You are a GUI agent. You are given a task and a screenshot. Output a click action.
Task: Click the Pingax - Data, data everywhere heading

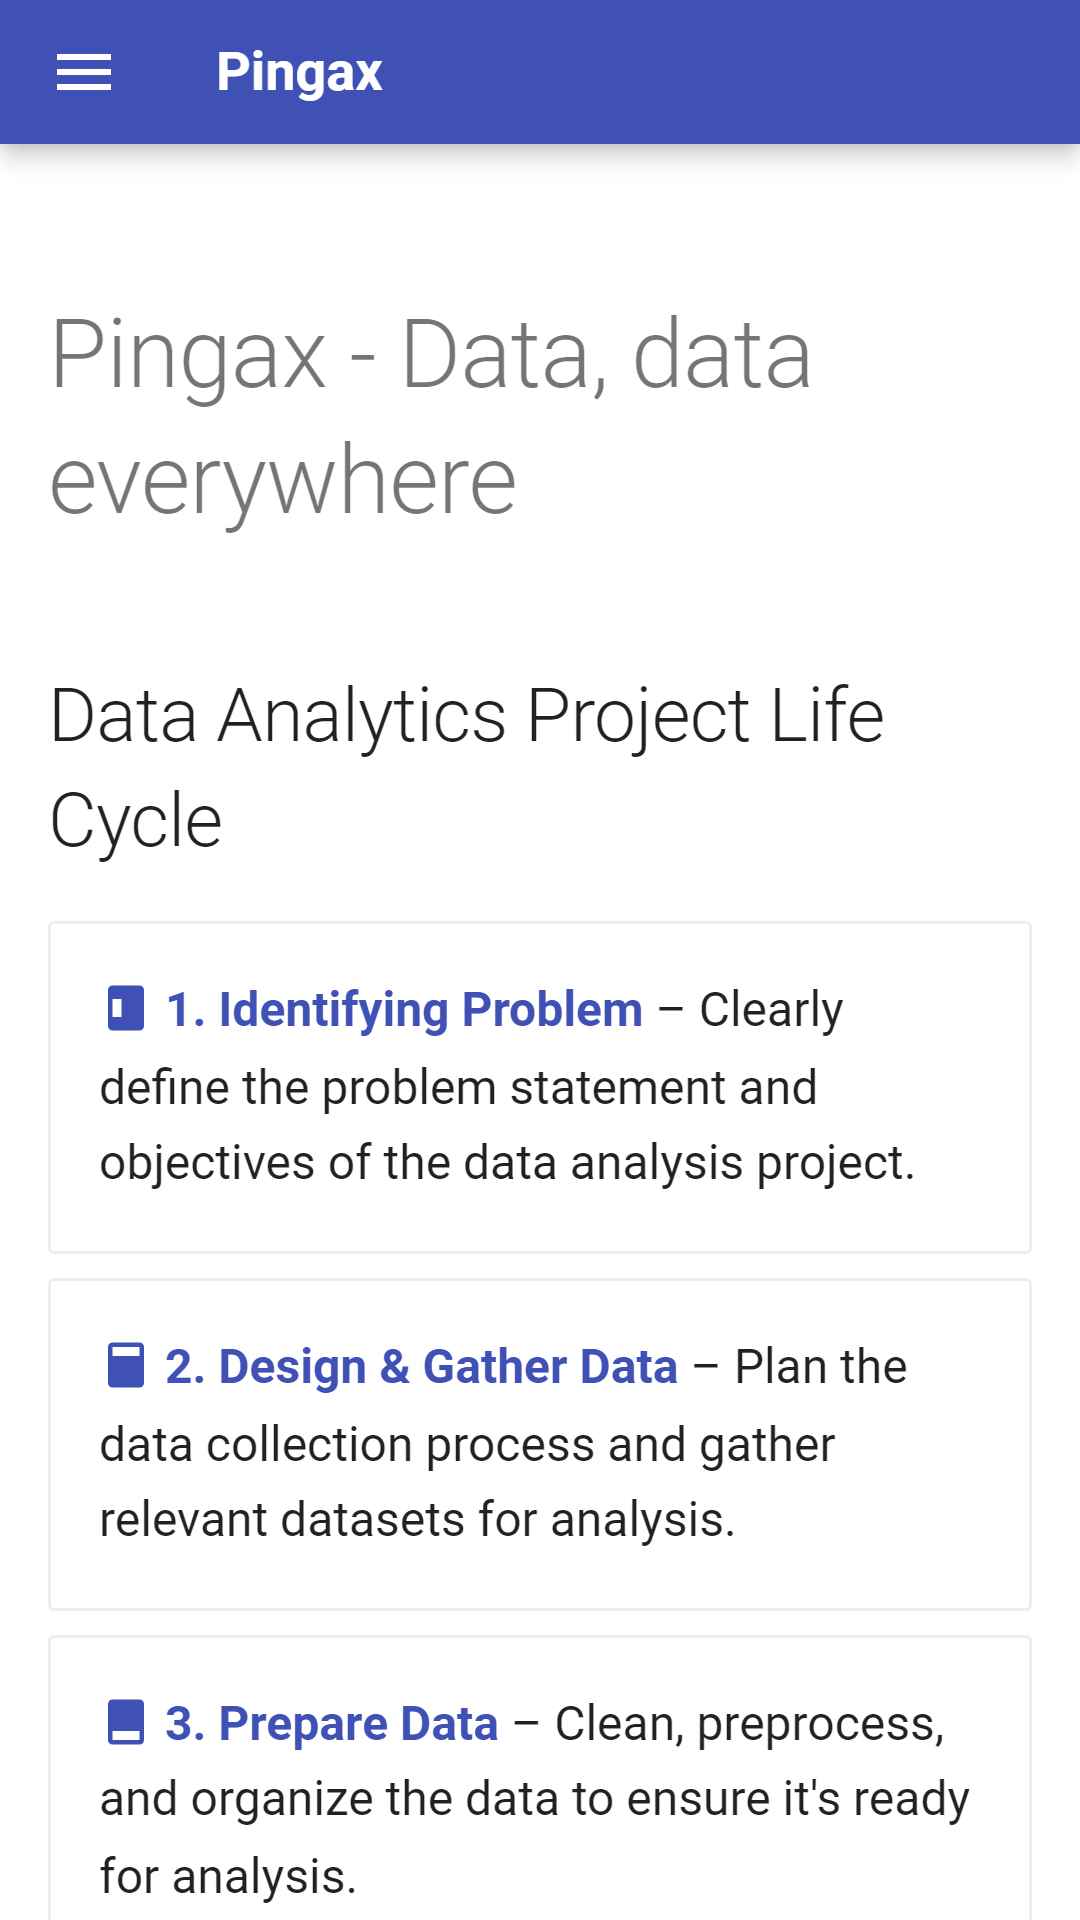[x=431, y=416]
